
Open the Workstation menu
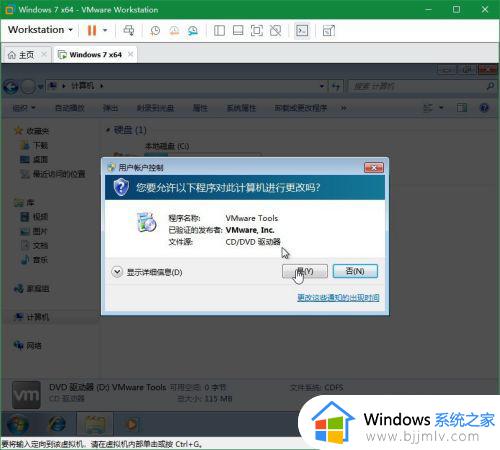pos(40,30)
